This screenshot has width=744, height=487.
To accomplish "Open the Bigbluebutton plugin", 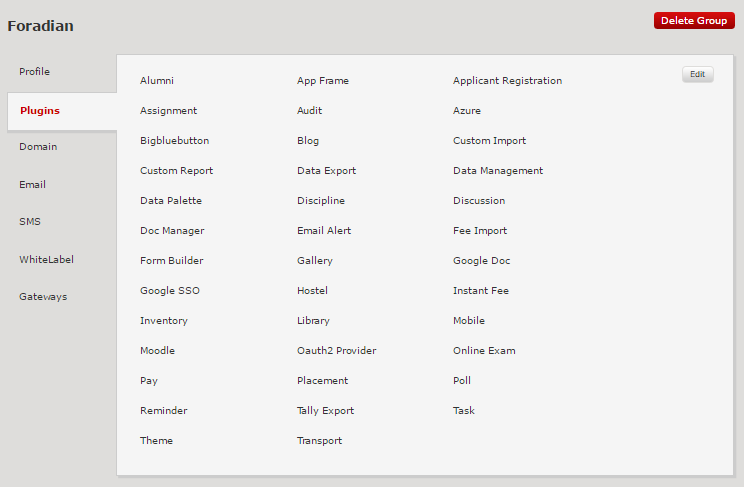I will point(174,141).
